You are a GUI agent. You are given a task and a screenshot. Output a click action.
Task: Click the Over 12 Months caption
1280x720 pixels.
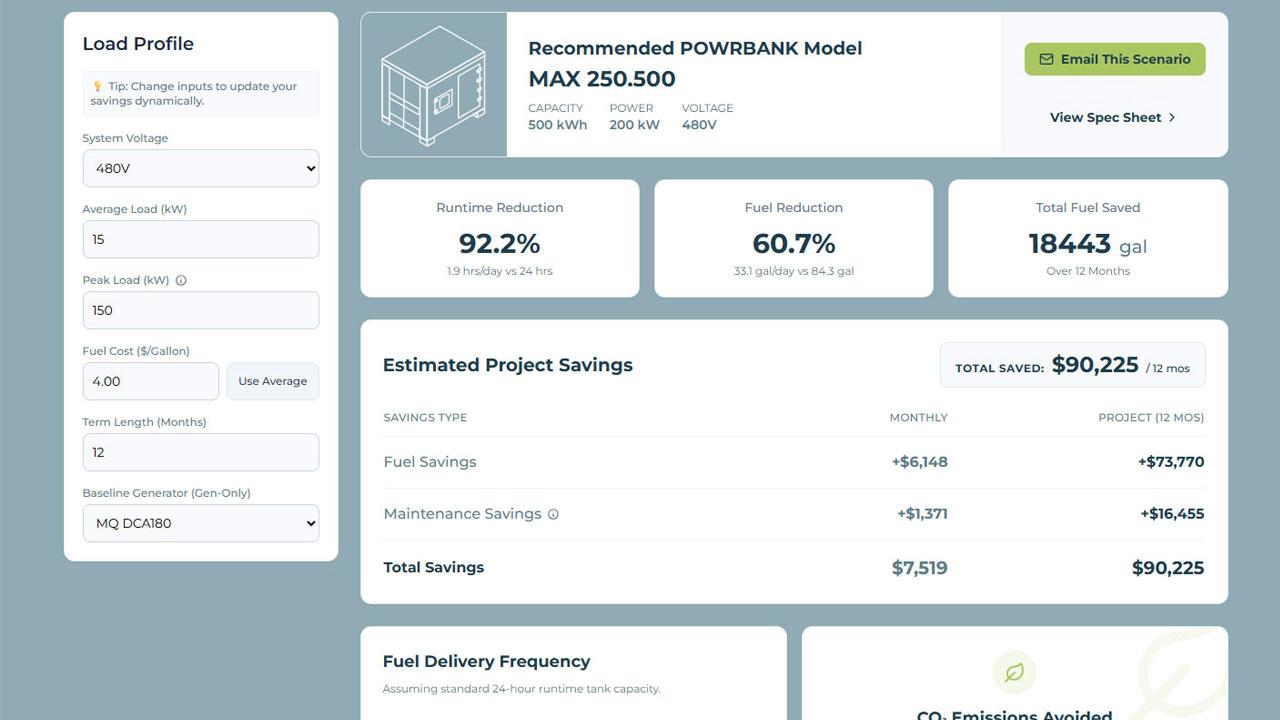tap(1088, 271)
